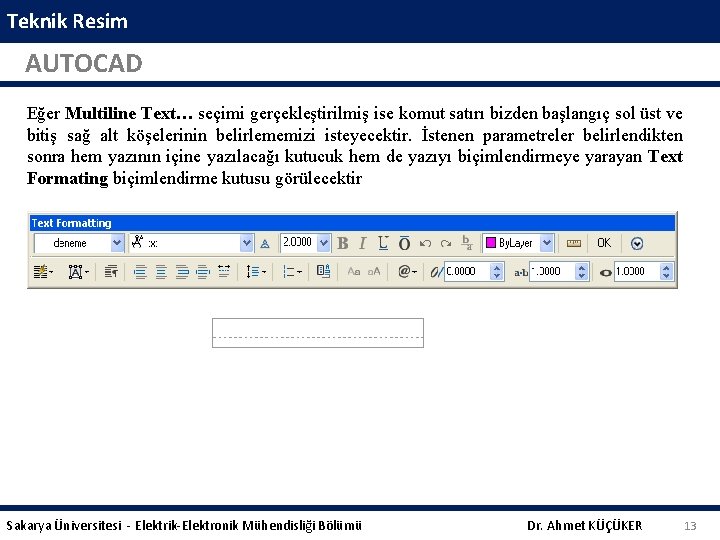Toggle Overline formatting
The height and width of the screenshot is (540, 720).
[x=404, y=243]
